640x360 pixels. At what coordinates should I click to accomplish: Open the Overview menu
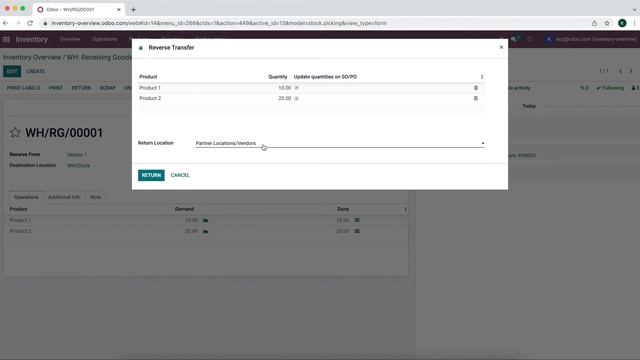(x=70, y=39)
